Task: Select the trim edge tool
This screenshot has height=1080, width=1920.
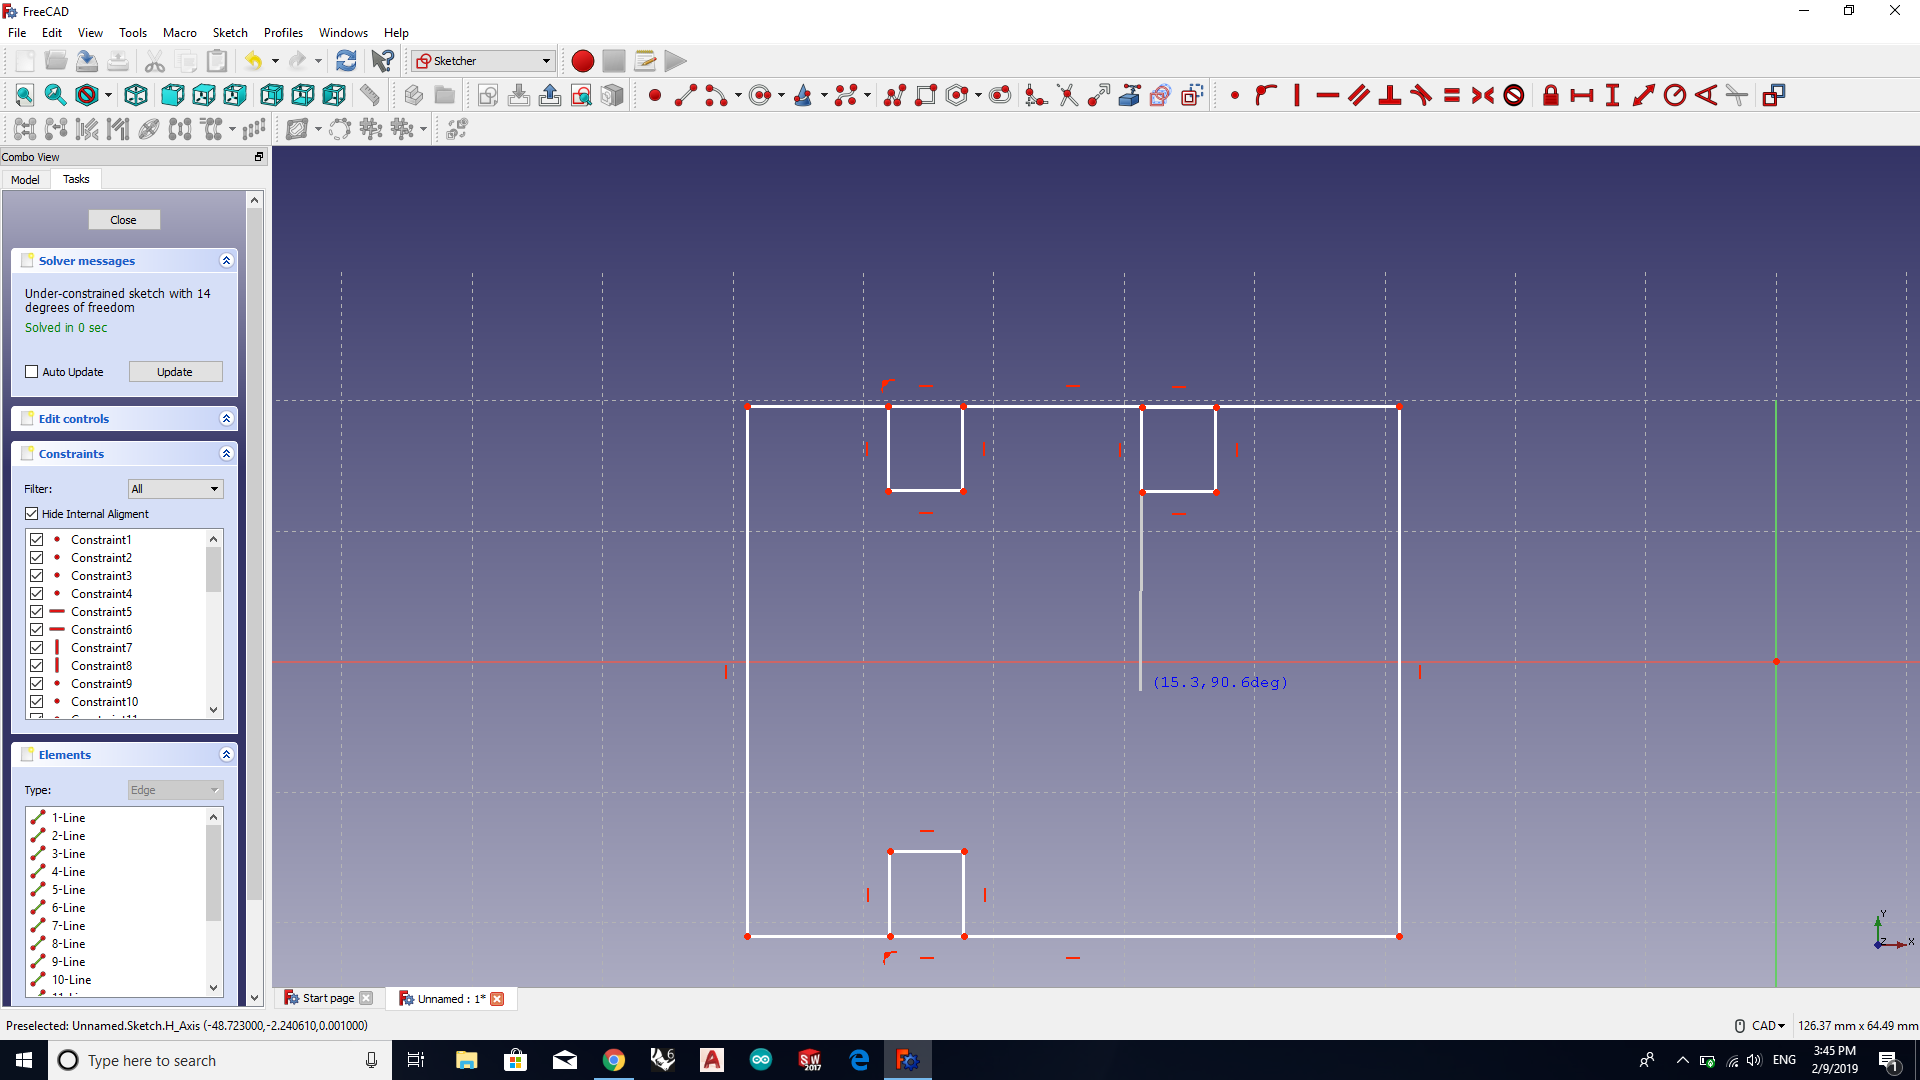Action: point(1067,96)
